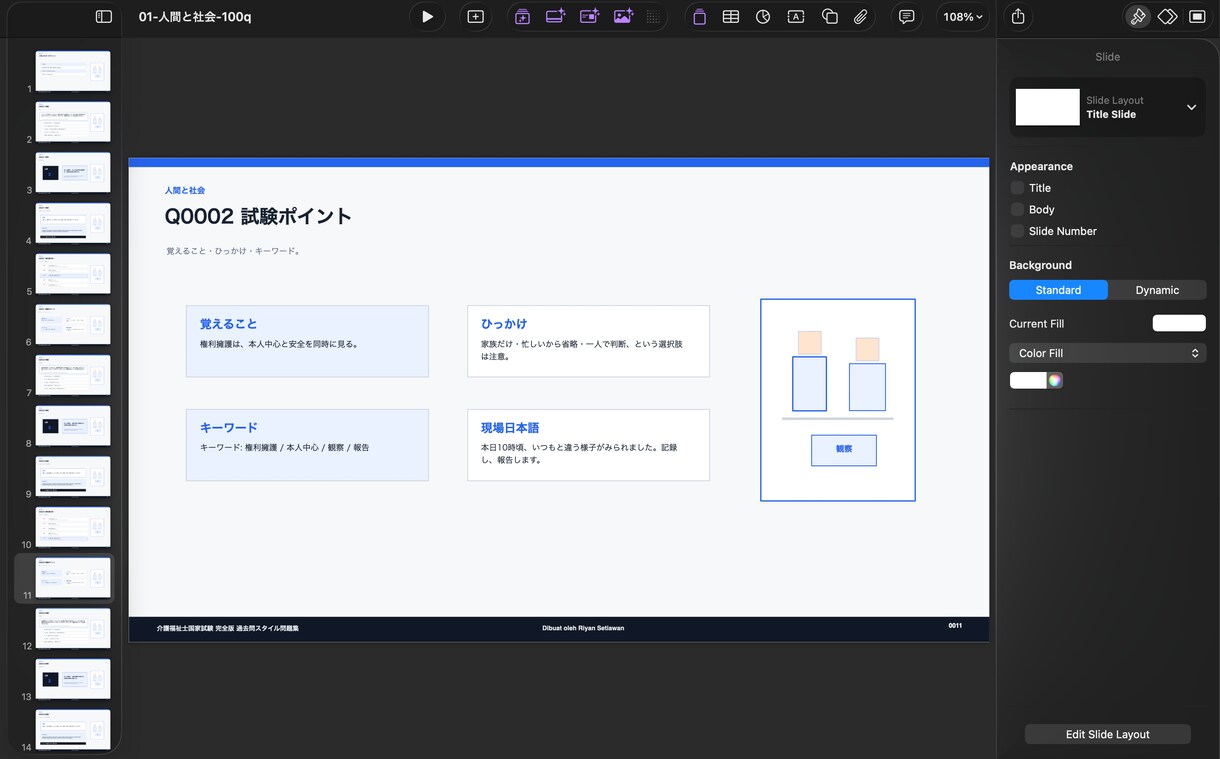The height and width of the screenshot is (759, 1220).
Task: Select slide 14 thumbnail
Action: click(73, 730)
